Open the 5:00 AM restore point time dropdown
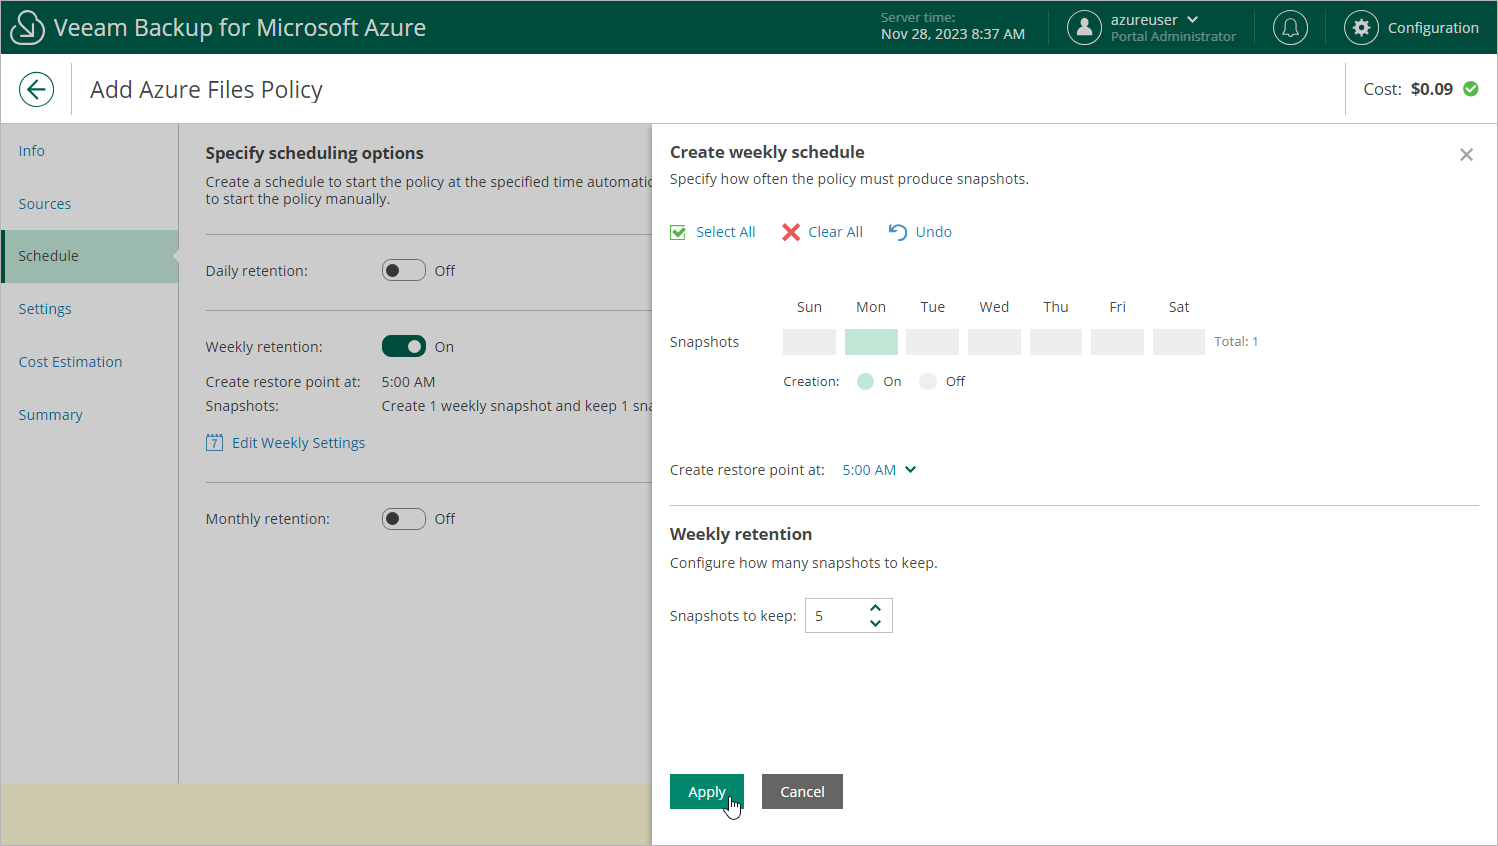The height and width of the screenshot is (846, 1498). click(879, 470)
